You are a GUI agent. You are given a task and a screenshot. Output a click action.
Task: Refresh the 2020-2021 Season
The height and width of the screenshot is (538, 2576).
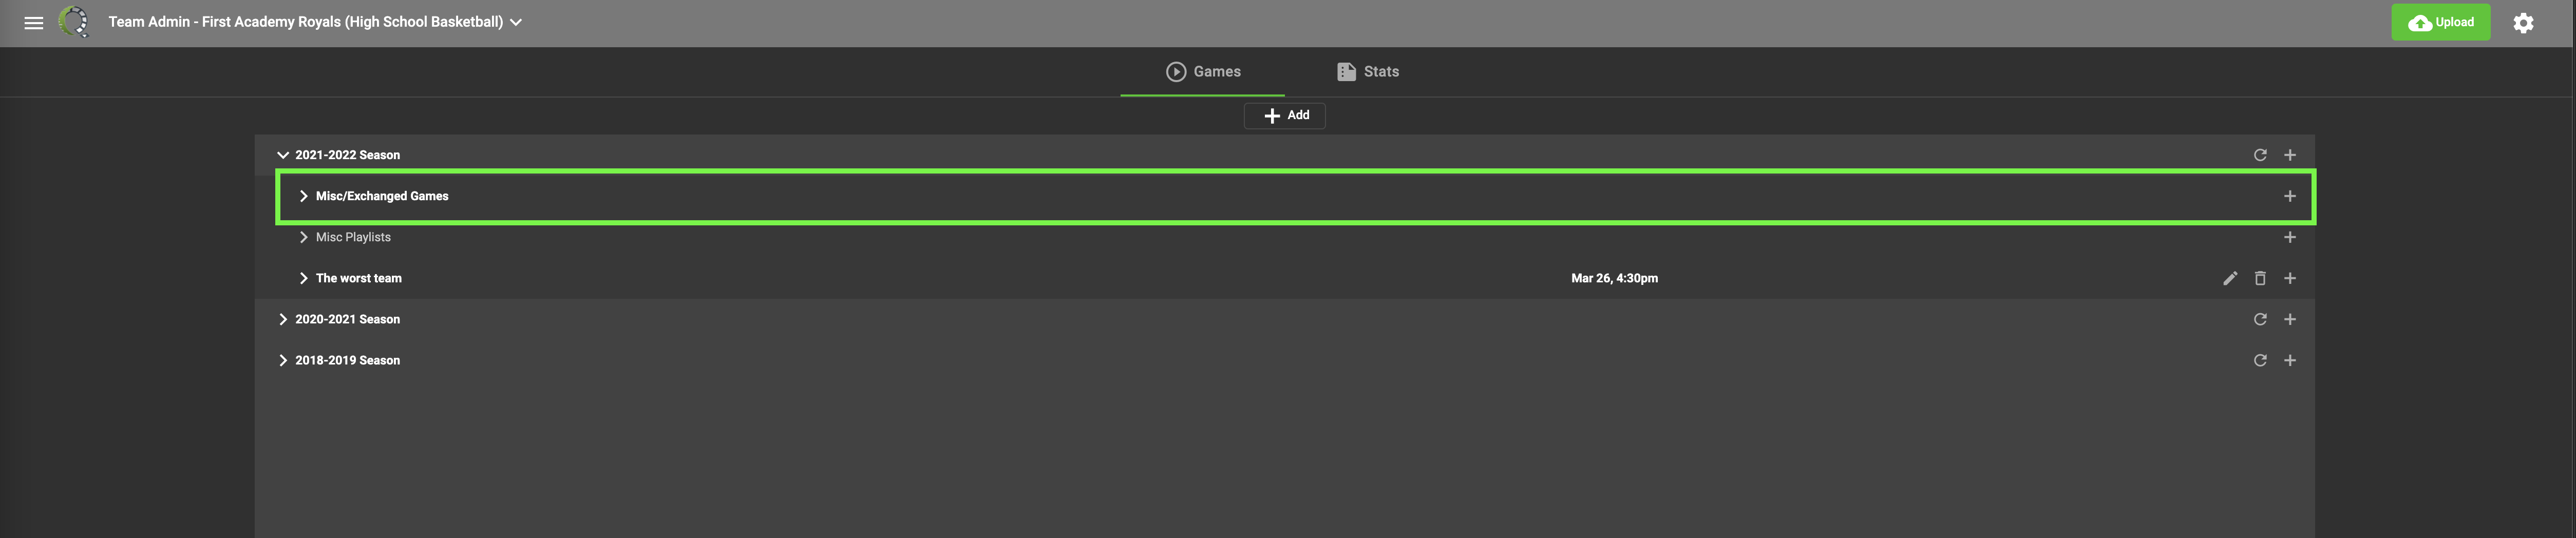(x=2259, y=319)
